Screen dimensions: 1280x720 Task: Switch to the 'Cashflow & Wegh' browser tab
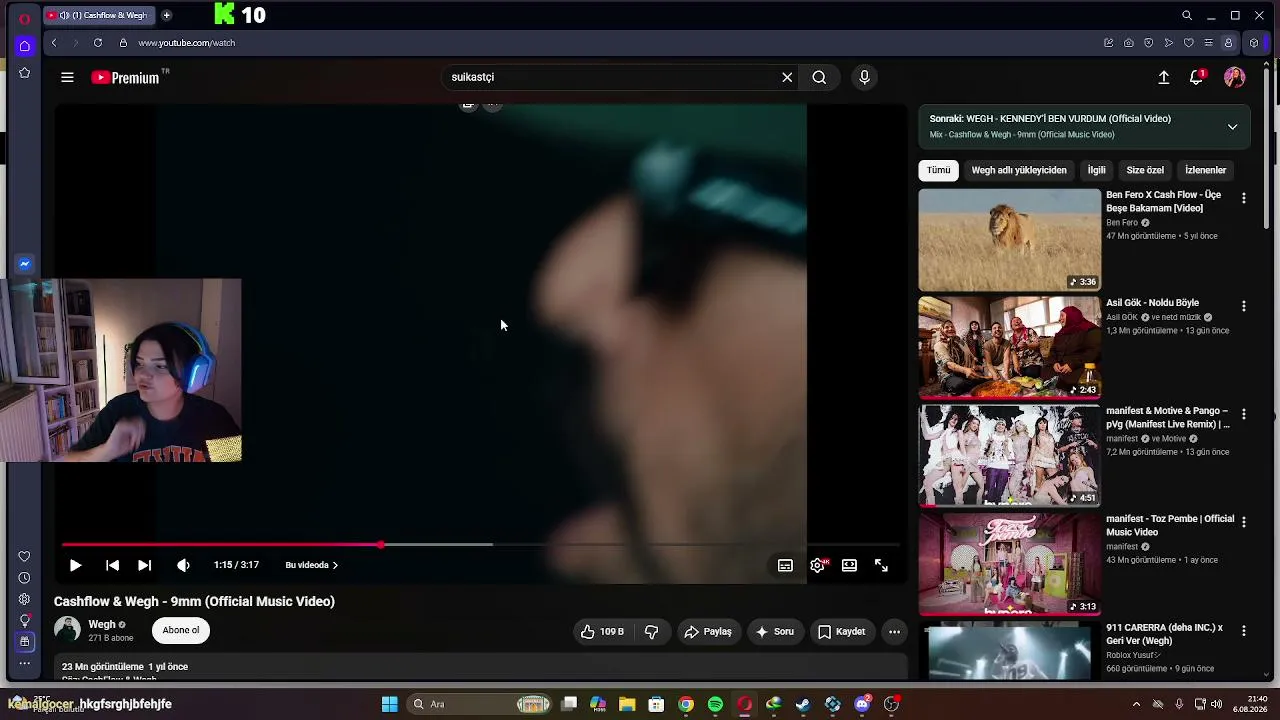point(100,15)
